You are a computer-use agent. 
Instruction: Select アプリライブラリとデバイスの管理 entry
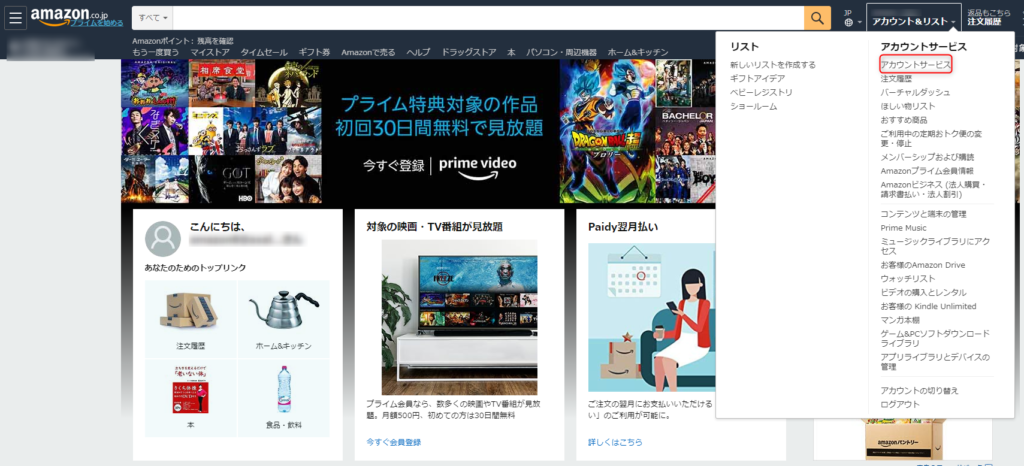[935, 362]
